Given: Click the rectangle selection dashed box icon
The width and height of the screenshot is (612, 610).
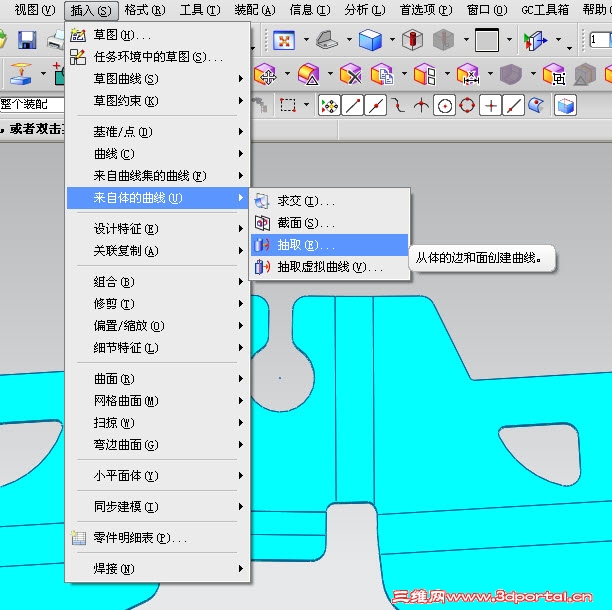Looking at the screenshot, I should (288, 105).
